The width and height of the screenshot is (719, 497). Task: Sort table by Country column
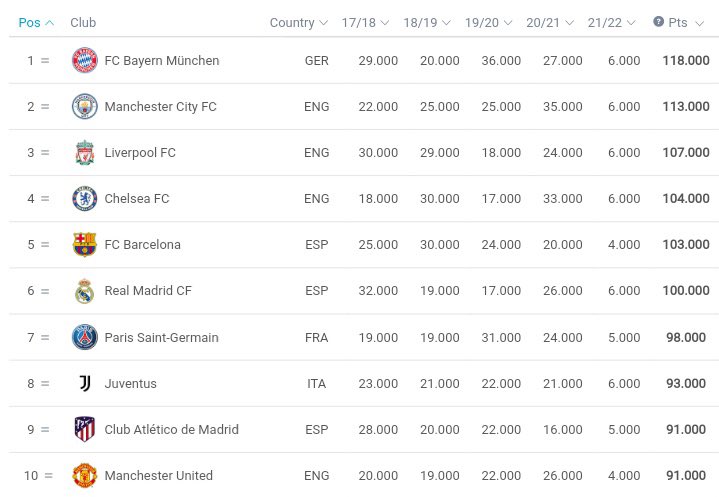click(x=299, y=22)
